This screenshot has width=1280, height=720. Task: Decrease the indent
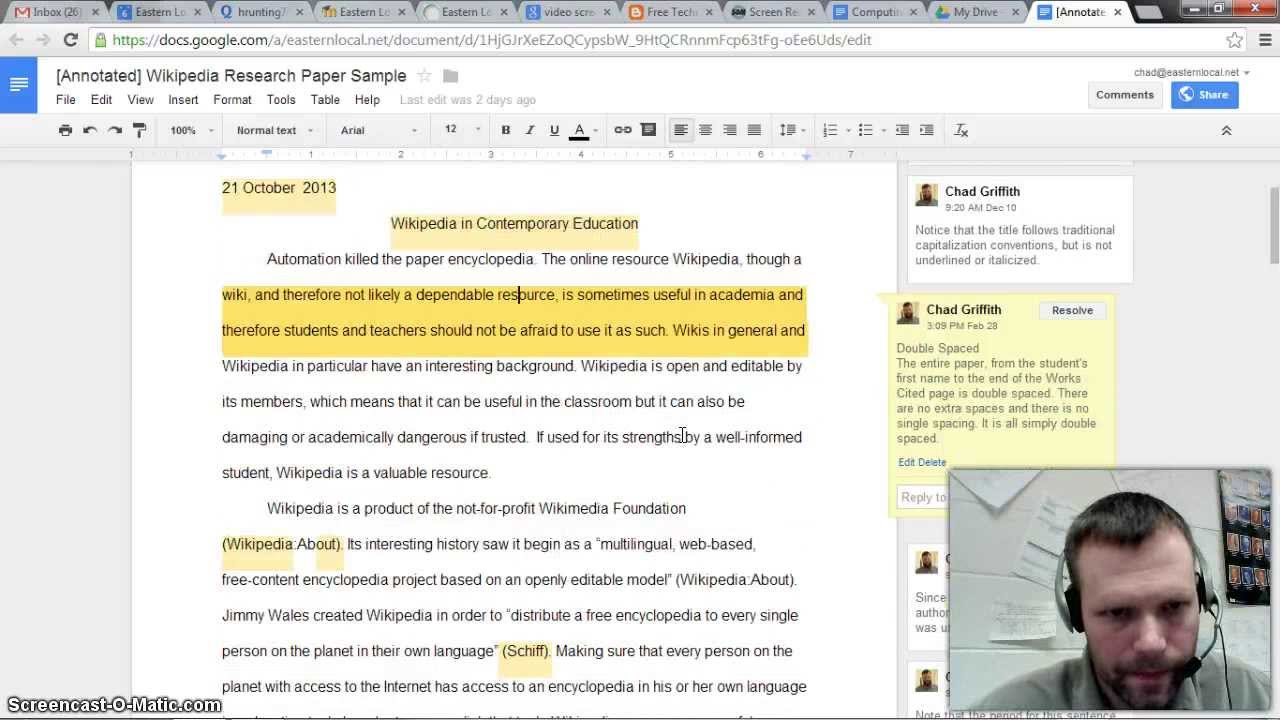coord(902,130)
